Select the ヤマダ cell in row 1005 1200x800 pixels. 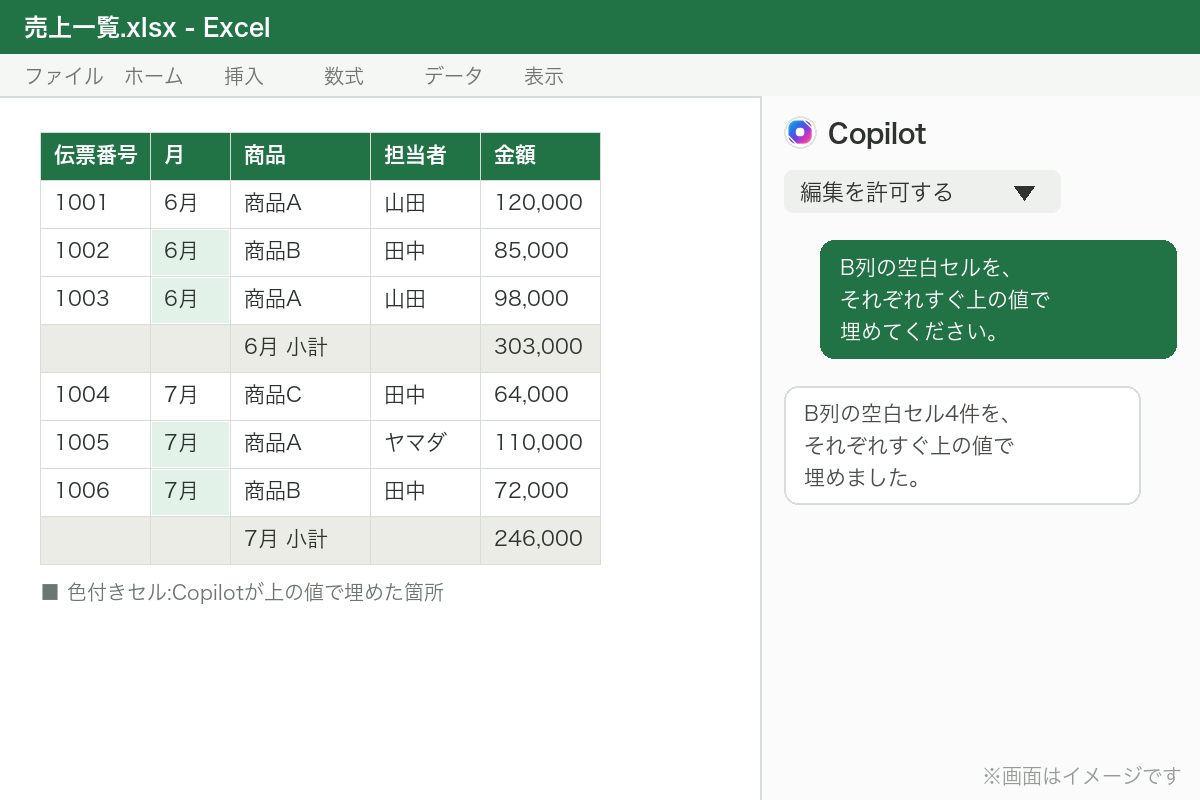(426, 444)
